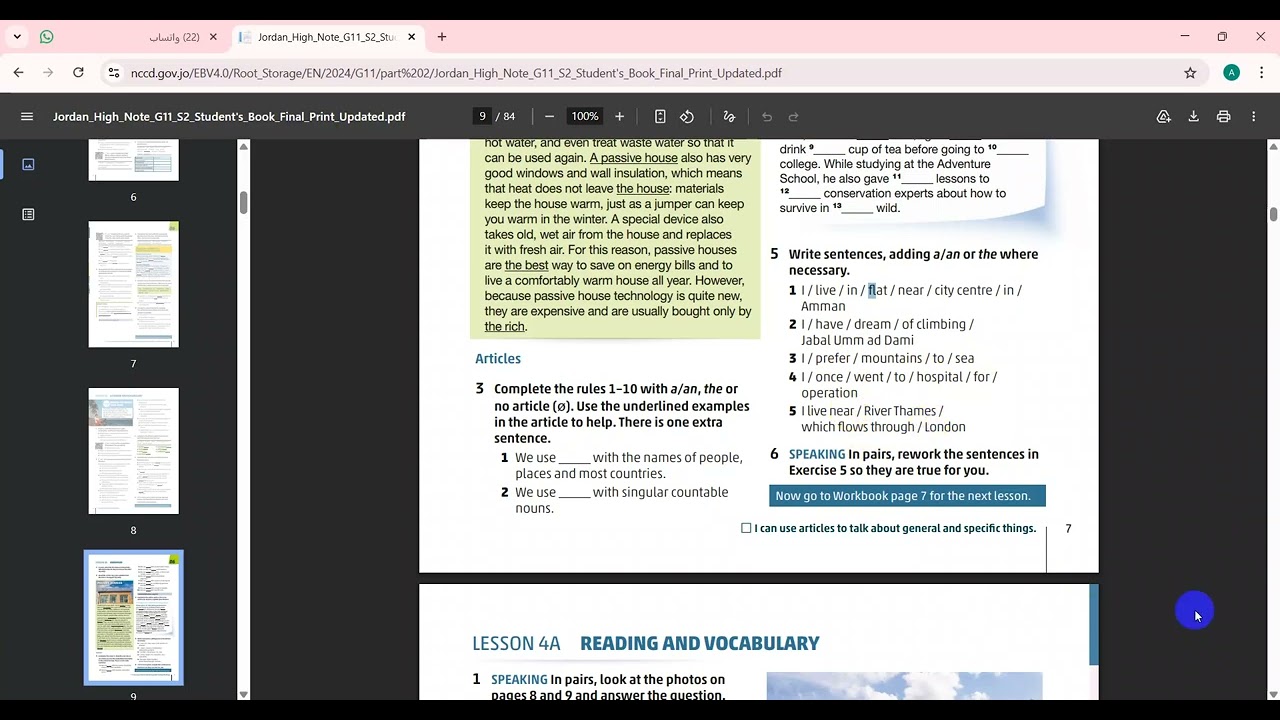Open the PDF viewer more actions menu

tap(1253, 117)
